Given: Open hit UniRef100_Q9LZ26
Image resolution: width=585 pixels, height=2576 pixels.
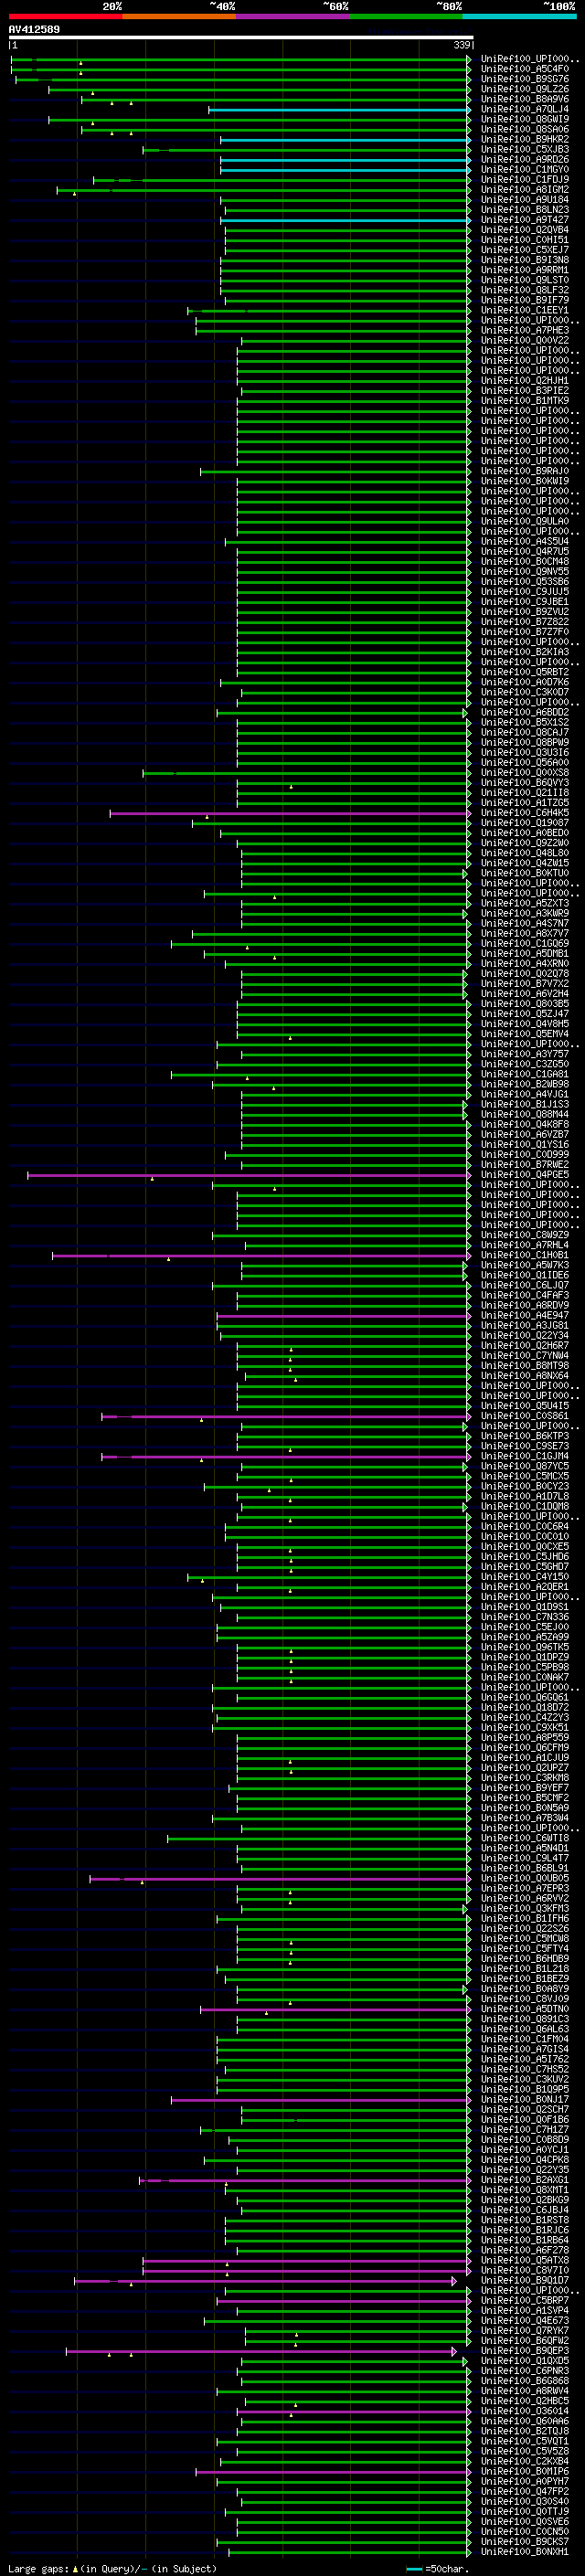Looking at the screenshot, I should tap(524, 90).
